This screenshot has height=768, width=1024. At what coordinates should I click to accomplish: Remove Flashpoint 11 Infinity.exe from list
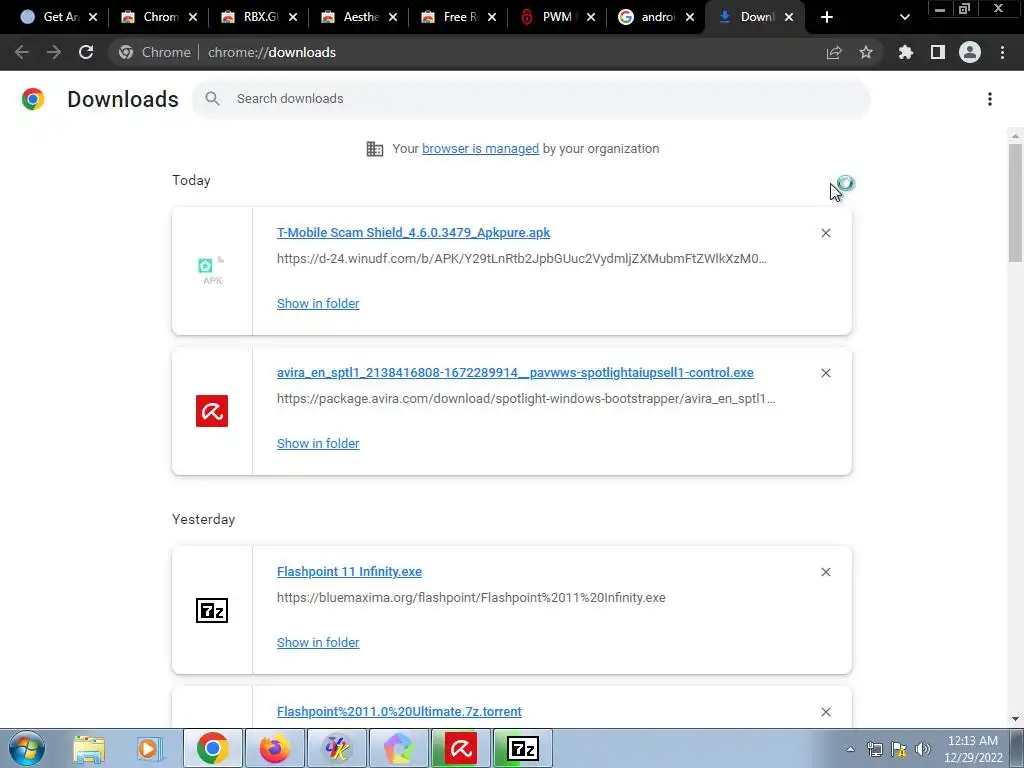[825, 572]
